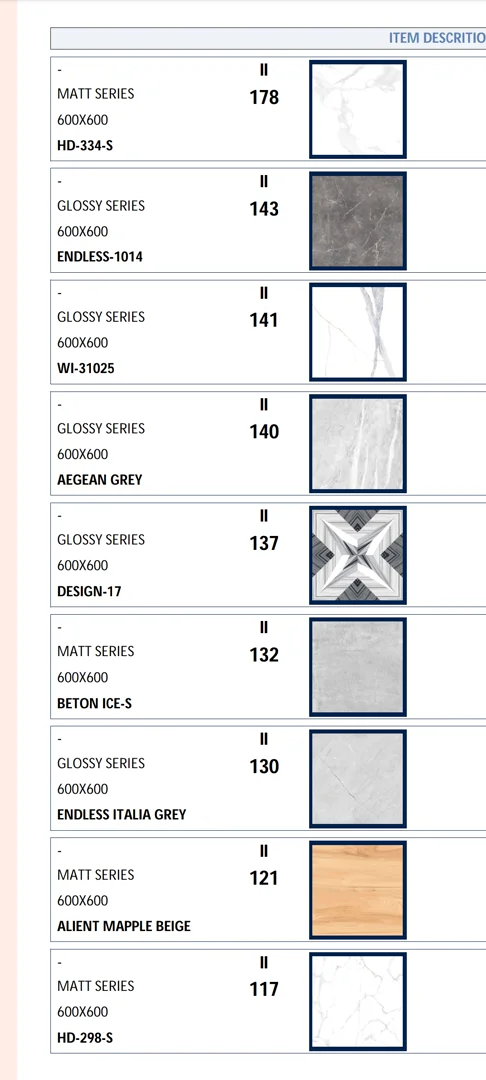Select the BETON ICE-S tile thumbnail
The image size is (486, 1080).
358,667
